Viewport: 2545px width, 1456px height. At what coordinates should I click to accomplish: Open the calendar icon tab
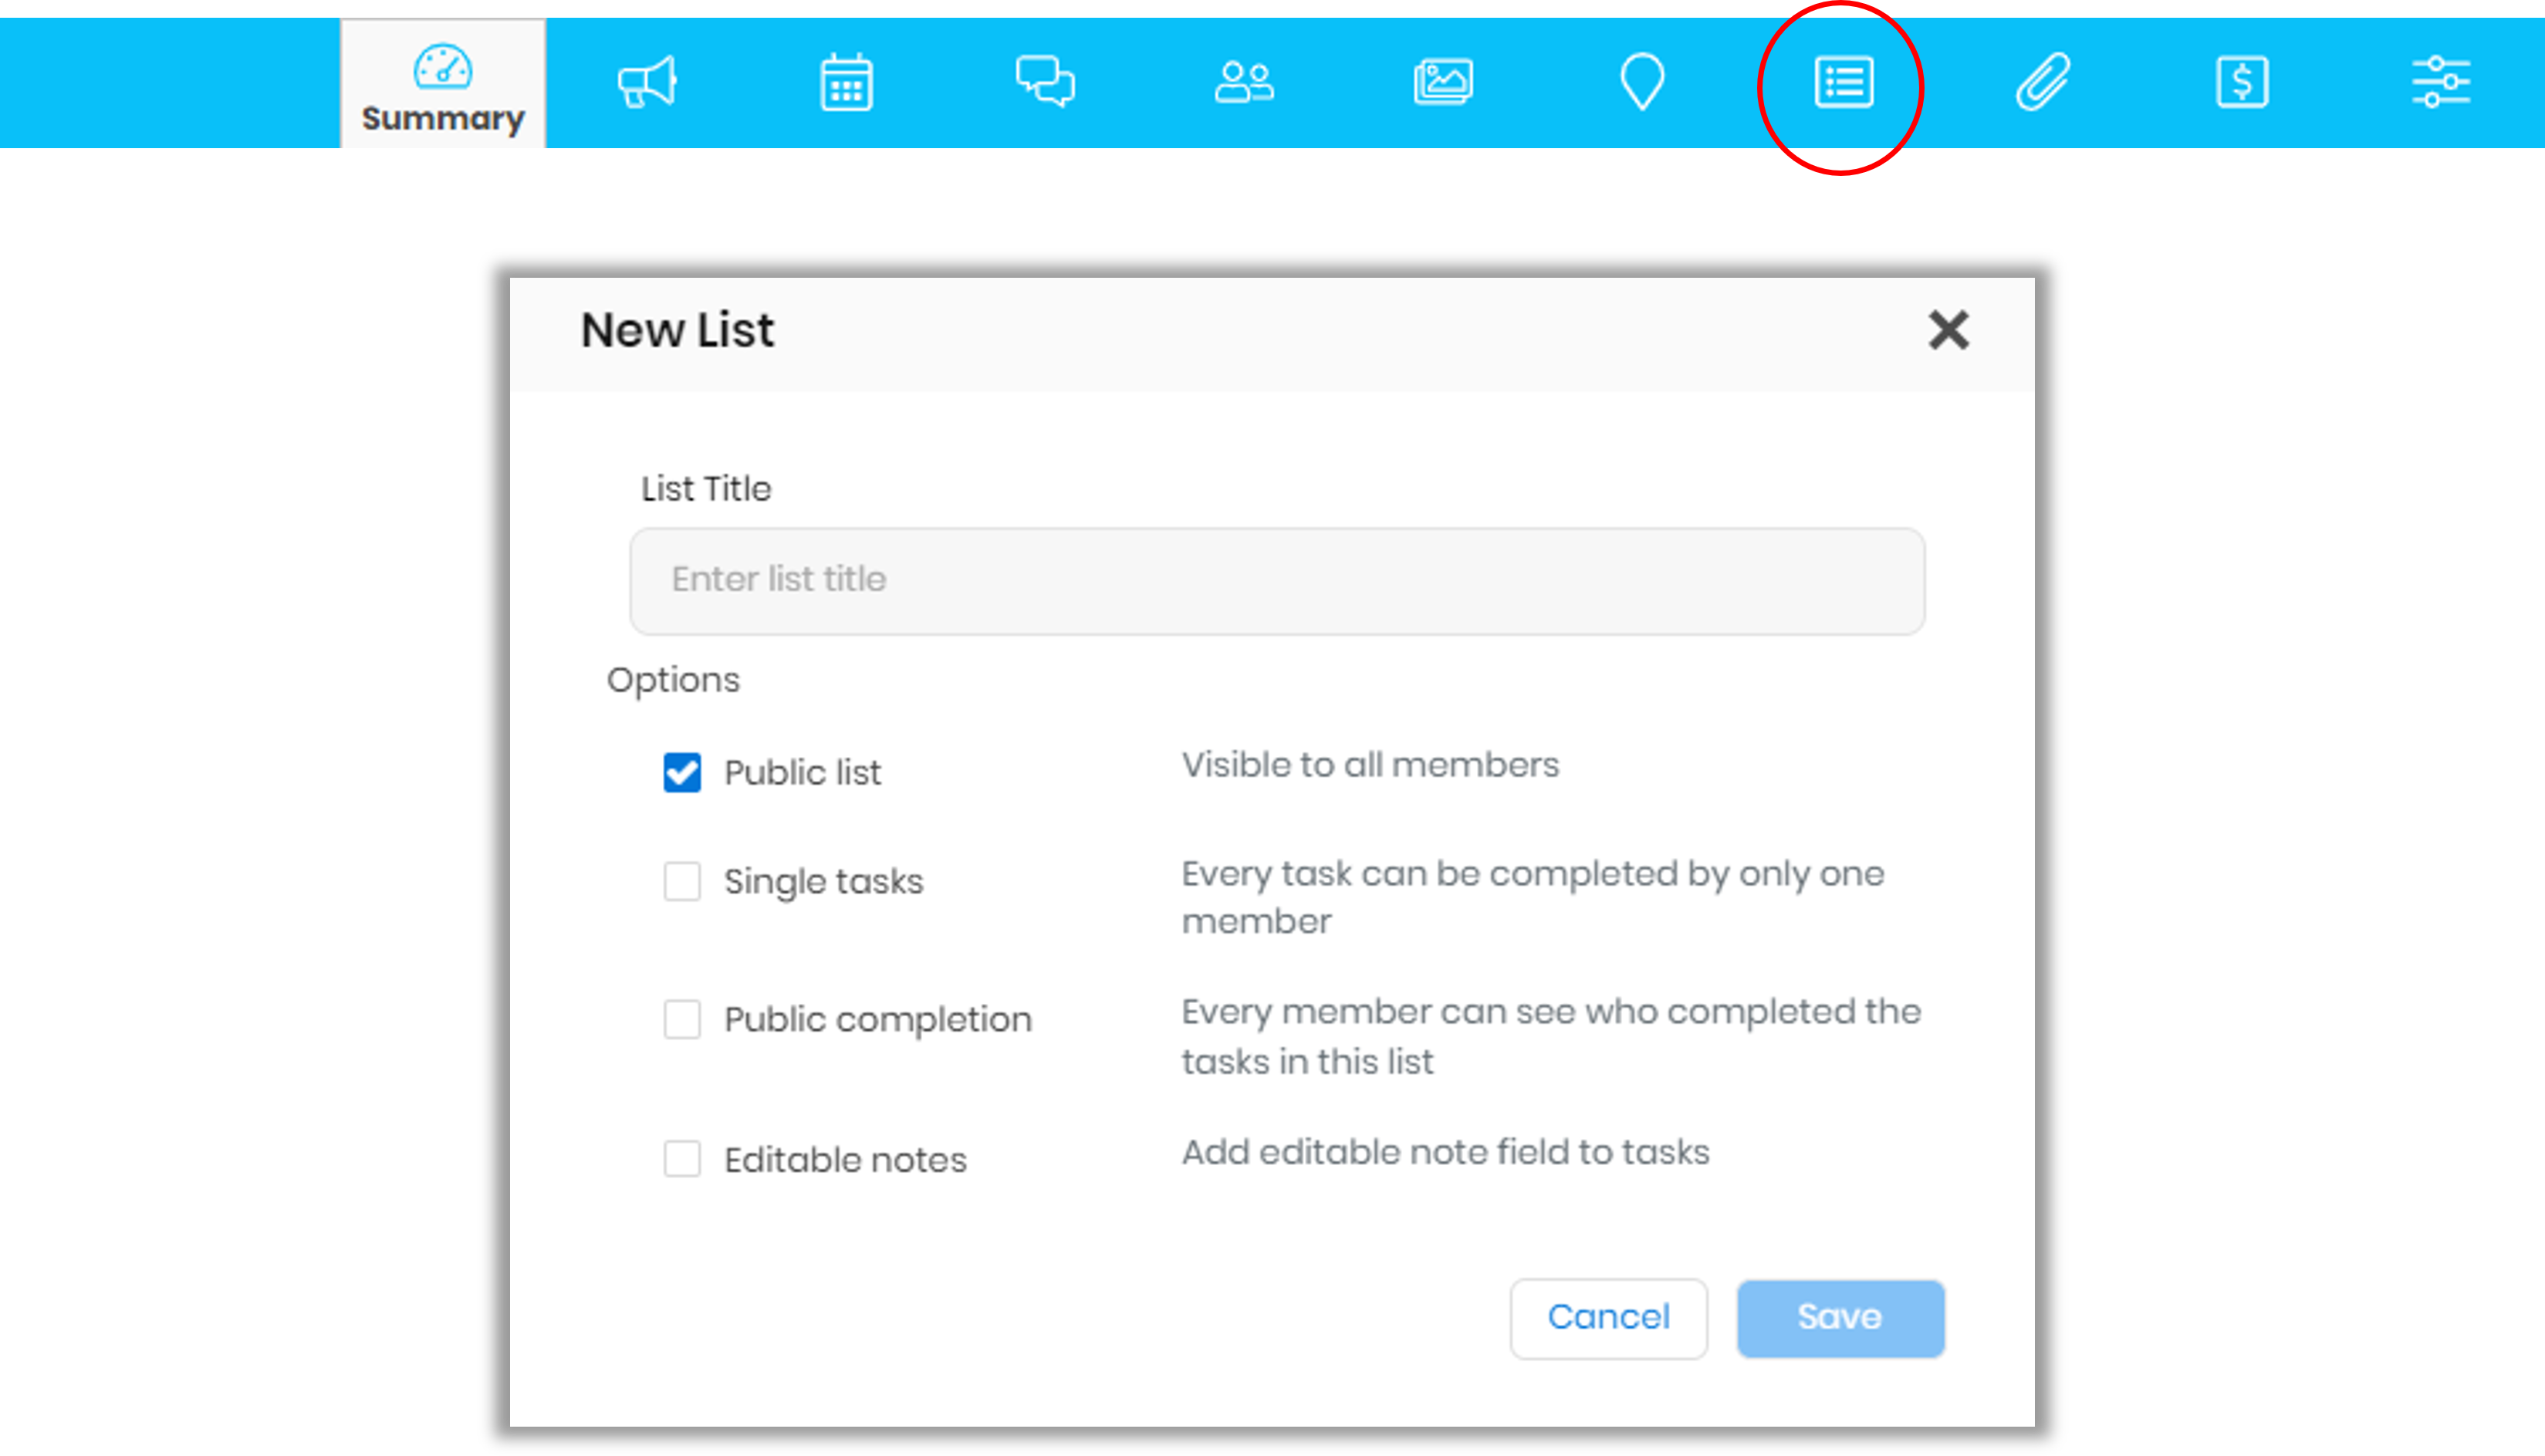(846, 82)
